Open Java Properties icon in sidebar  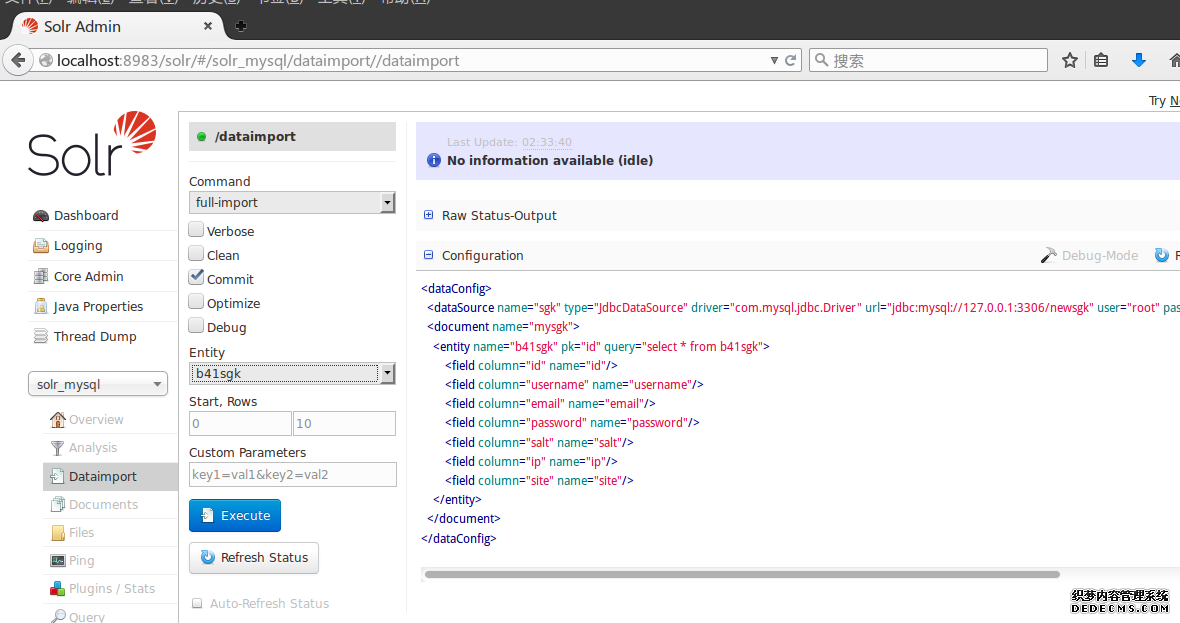coord(41,307)
